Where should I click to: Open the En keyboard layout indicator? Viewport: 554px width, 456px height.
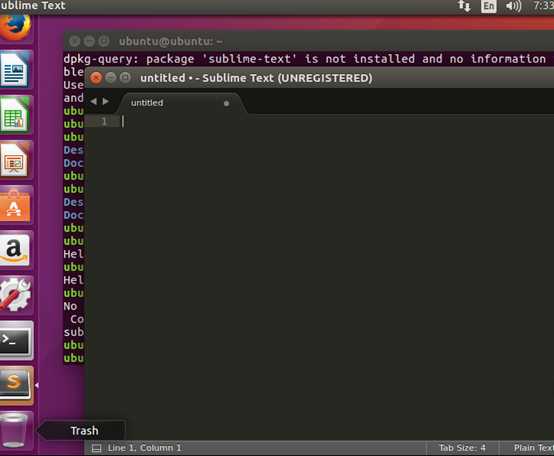[x=489, y=6]
